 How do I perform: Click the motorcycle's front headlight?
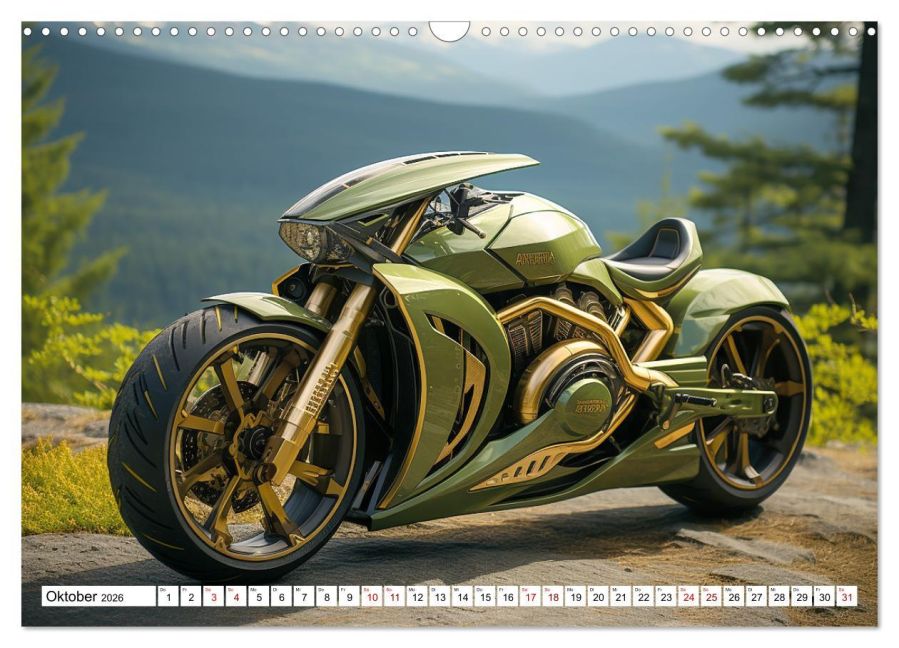[x=304, y=241]
